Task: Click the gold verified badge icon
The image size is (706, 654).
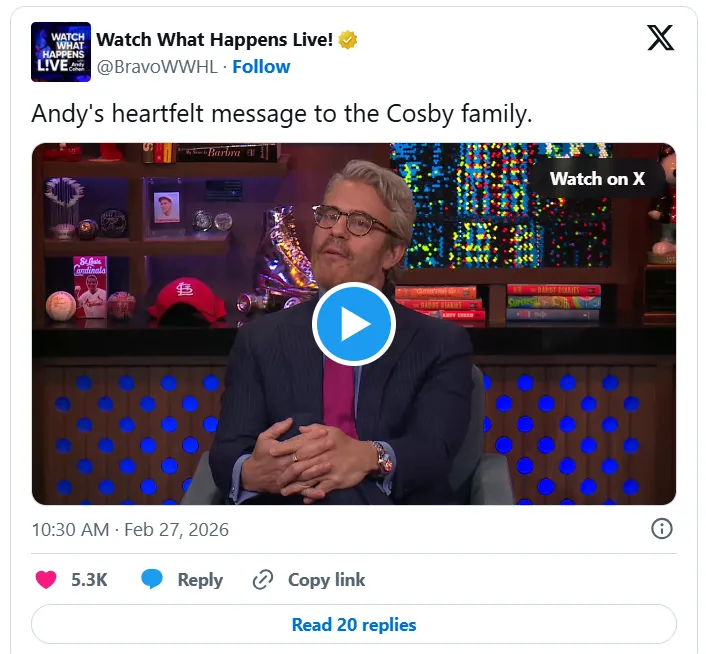Action: click(x=348, y=40)
